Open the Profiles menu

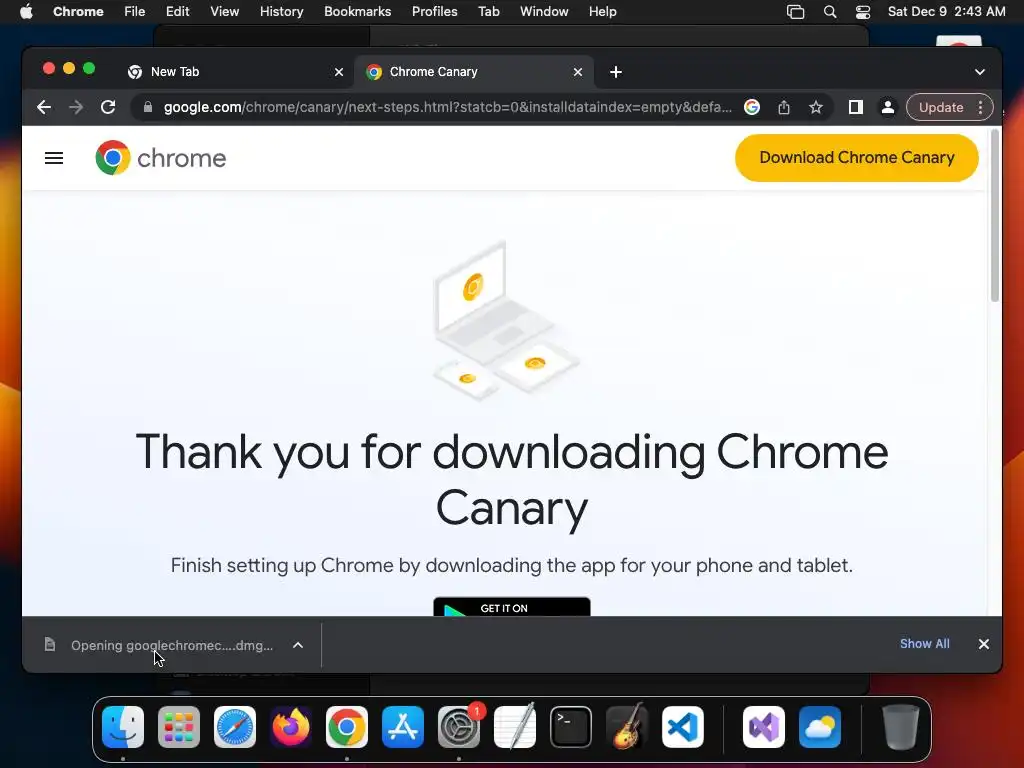pyautogui.click(x=434, y=12)
